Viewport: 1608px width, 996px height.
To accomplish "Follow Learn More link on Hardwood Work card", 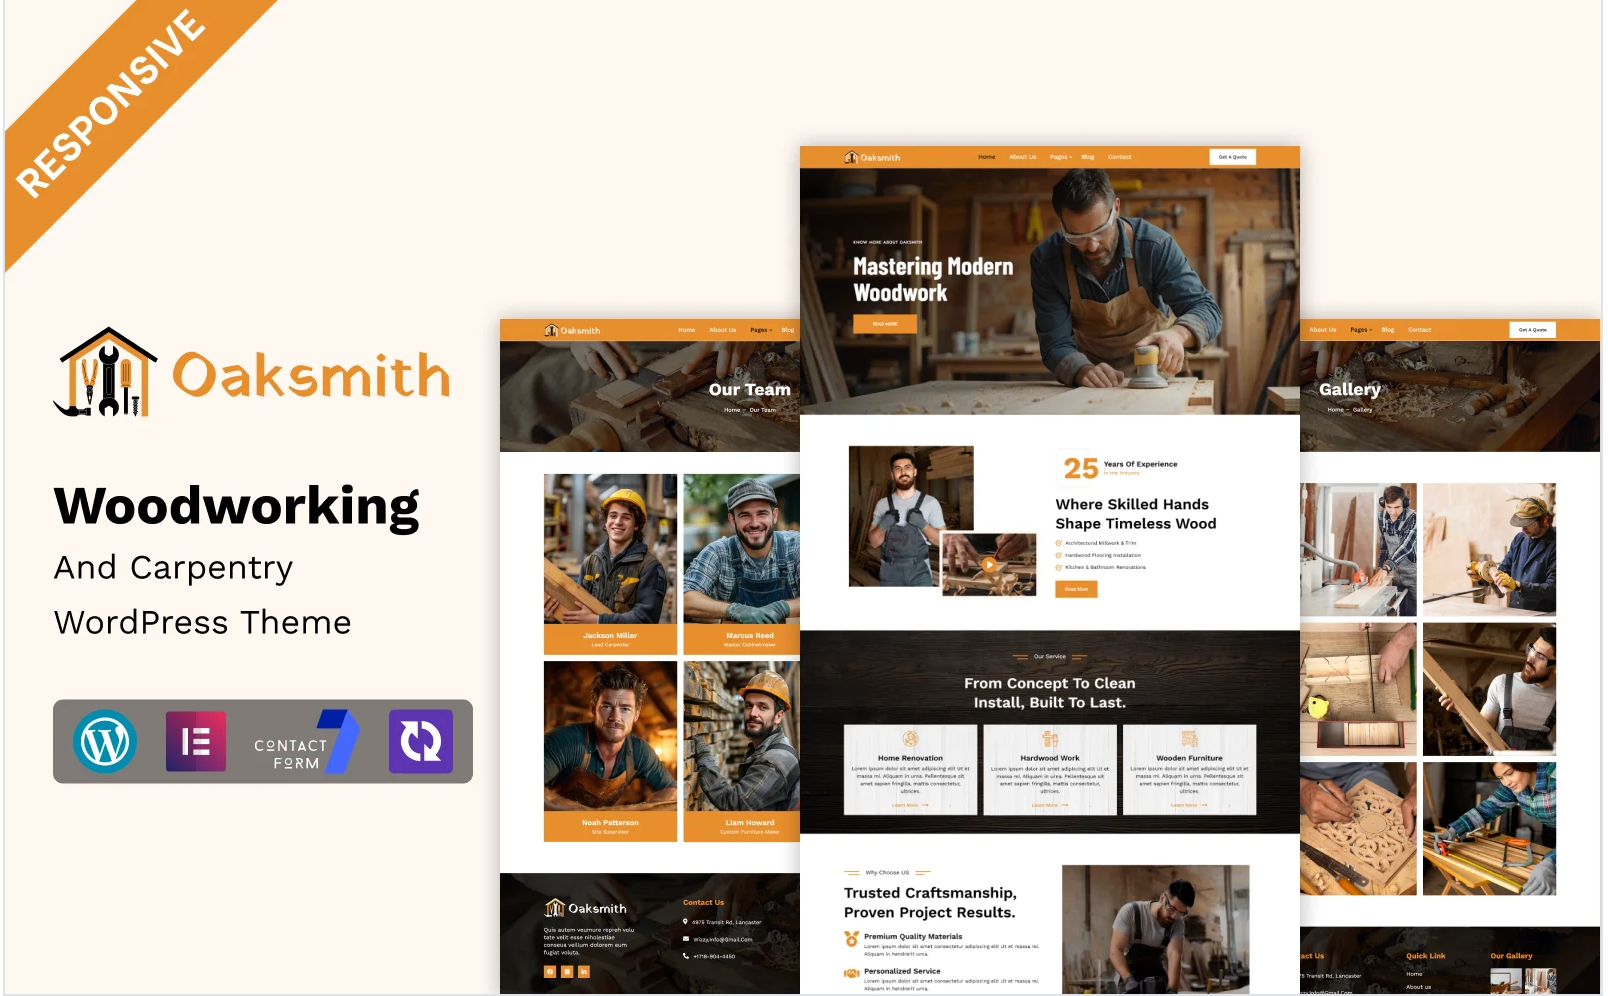I will 1049,805.
